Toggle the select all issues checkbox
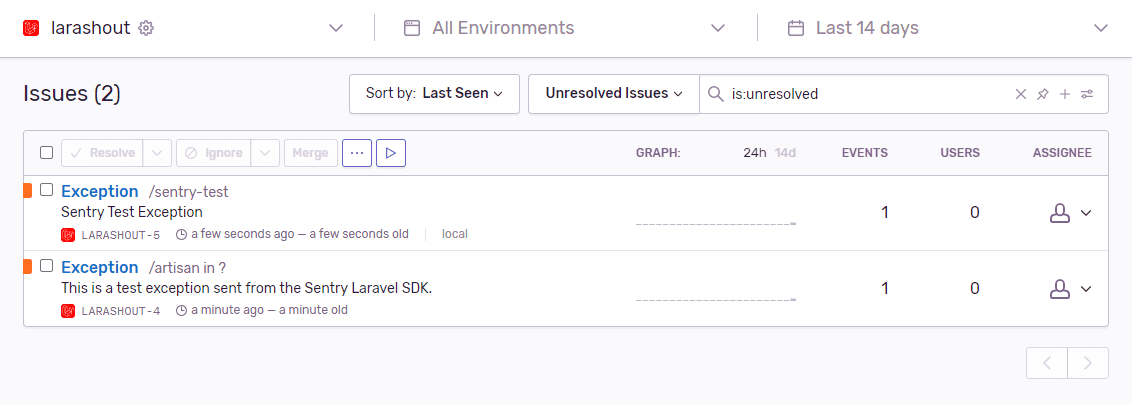 tap(47, 153)
